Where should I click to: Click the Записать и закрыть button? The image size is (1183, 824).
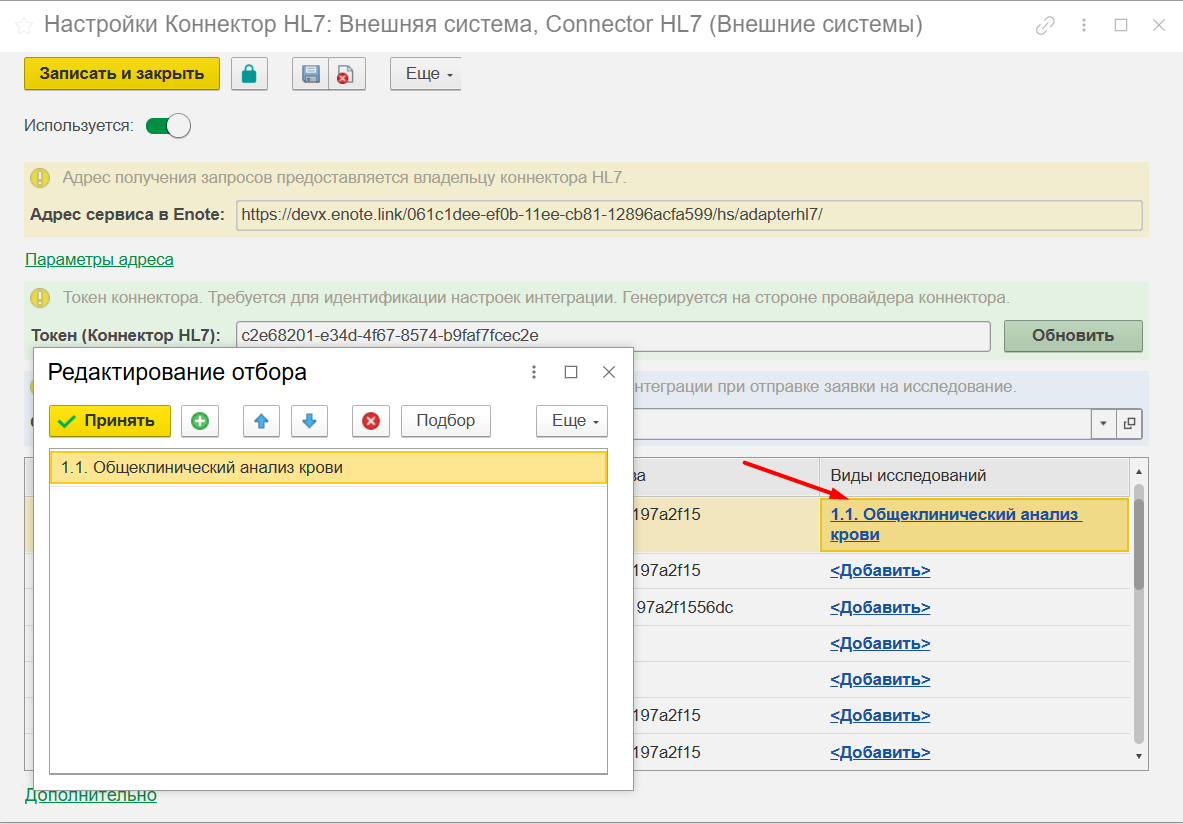(x=121, y=73)
